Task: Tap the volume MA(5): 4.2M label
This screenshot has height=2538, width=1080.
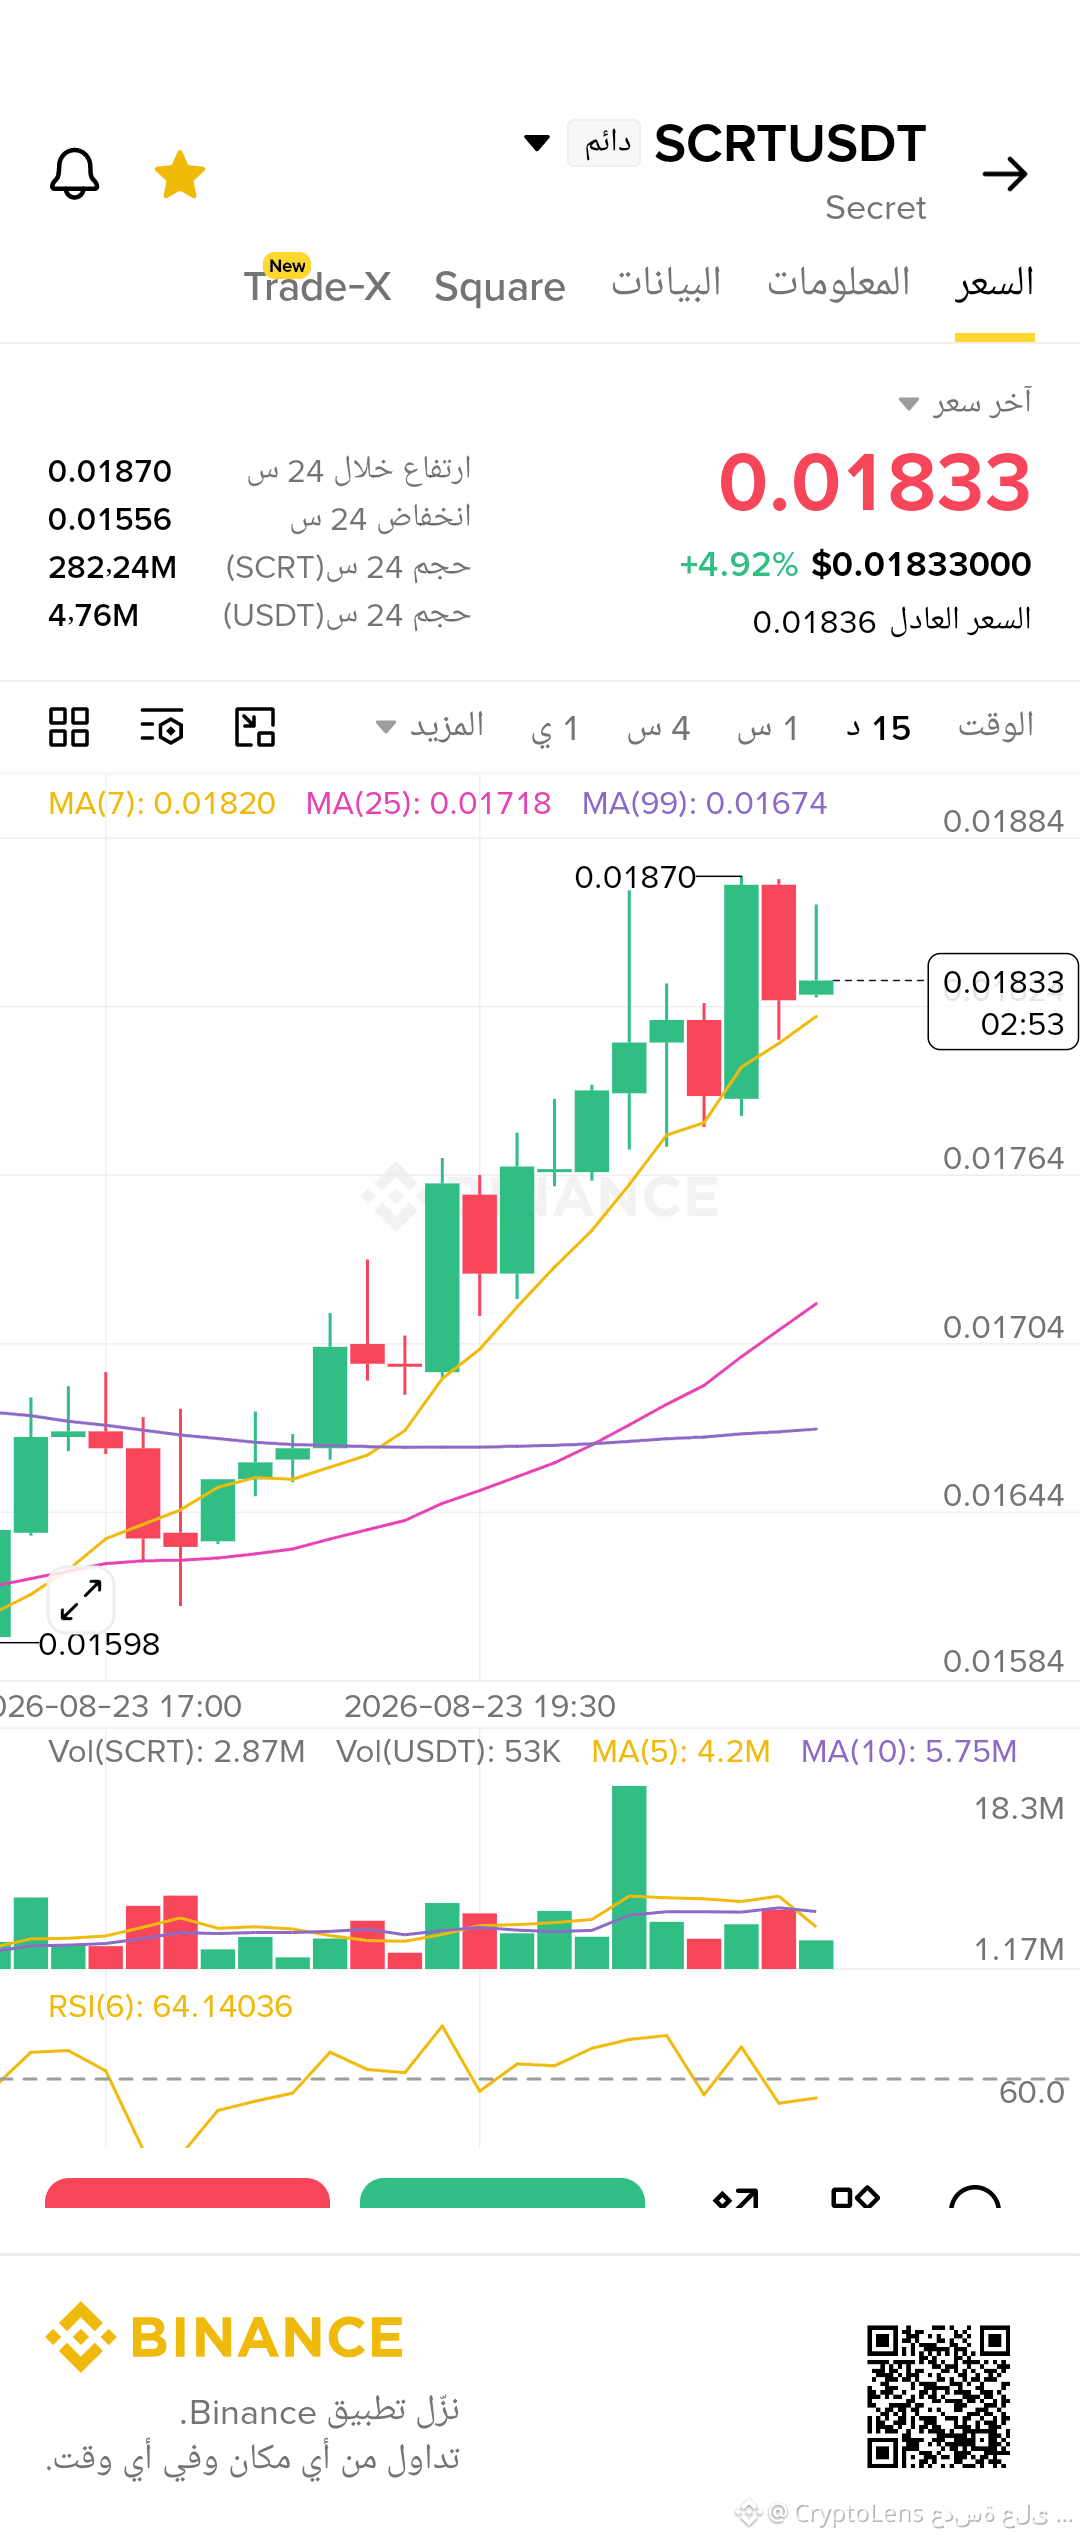Action: pyautogui.click(x=681, y=1751)
